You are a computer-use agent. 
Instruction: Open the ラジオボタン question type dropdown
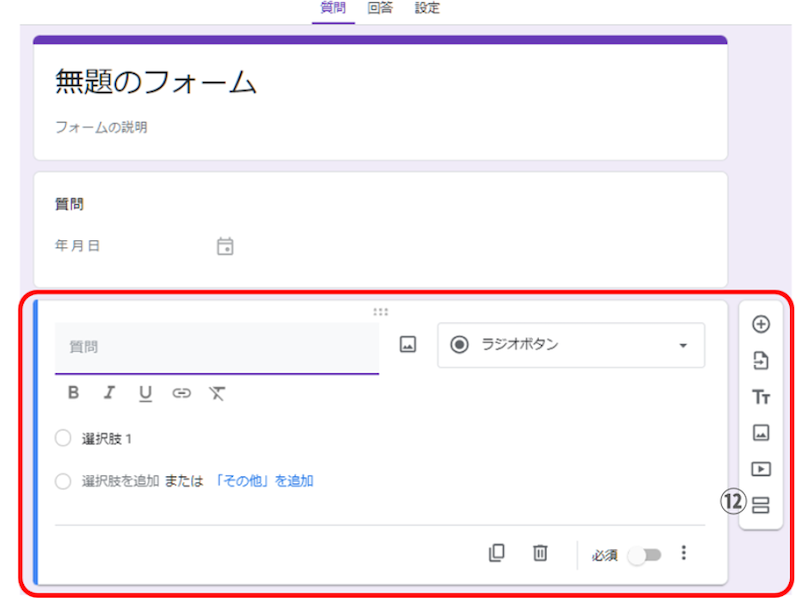pos(570,345)
